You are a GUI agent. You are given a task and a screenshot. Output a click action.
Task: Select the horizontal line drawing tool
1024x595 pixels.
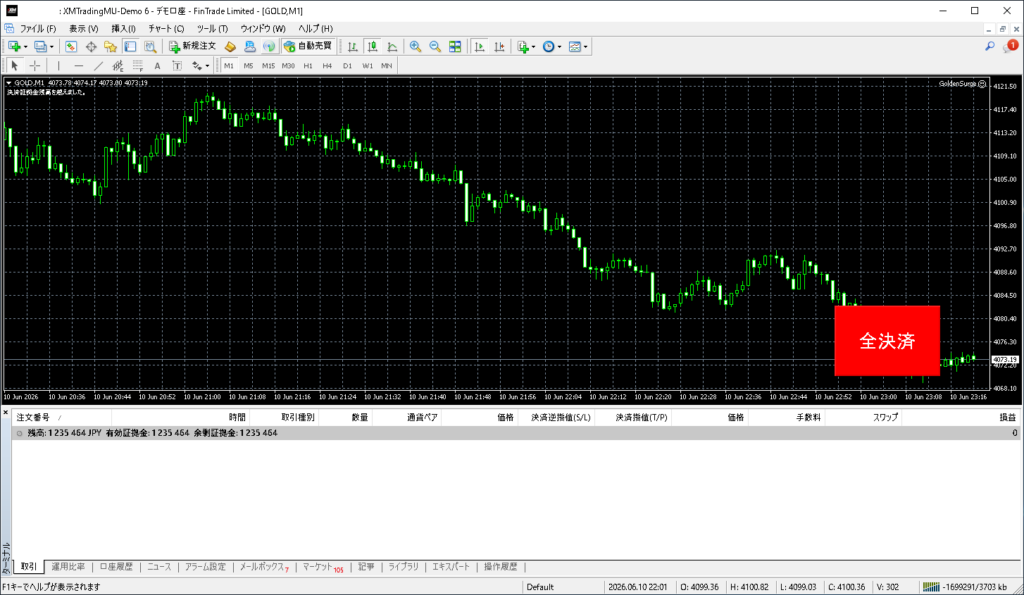click(78, 65)
